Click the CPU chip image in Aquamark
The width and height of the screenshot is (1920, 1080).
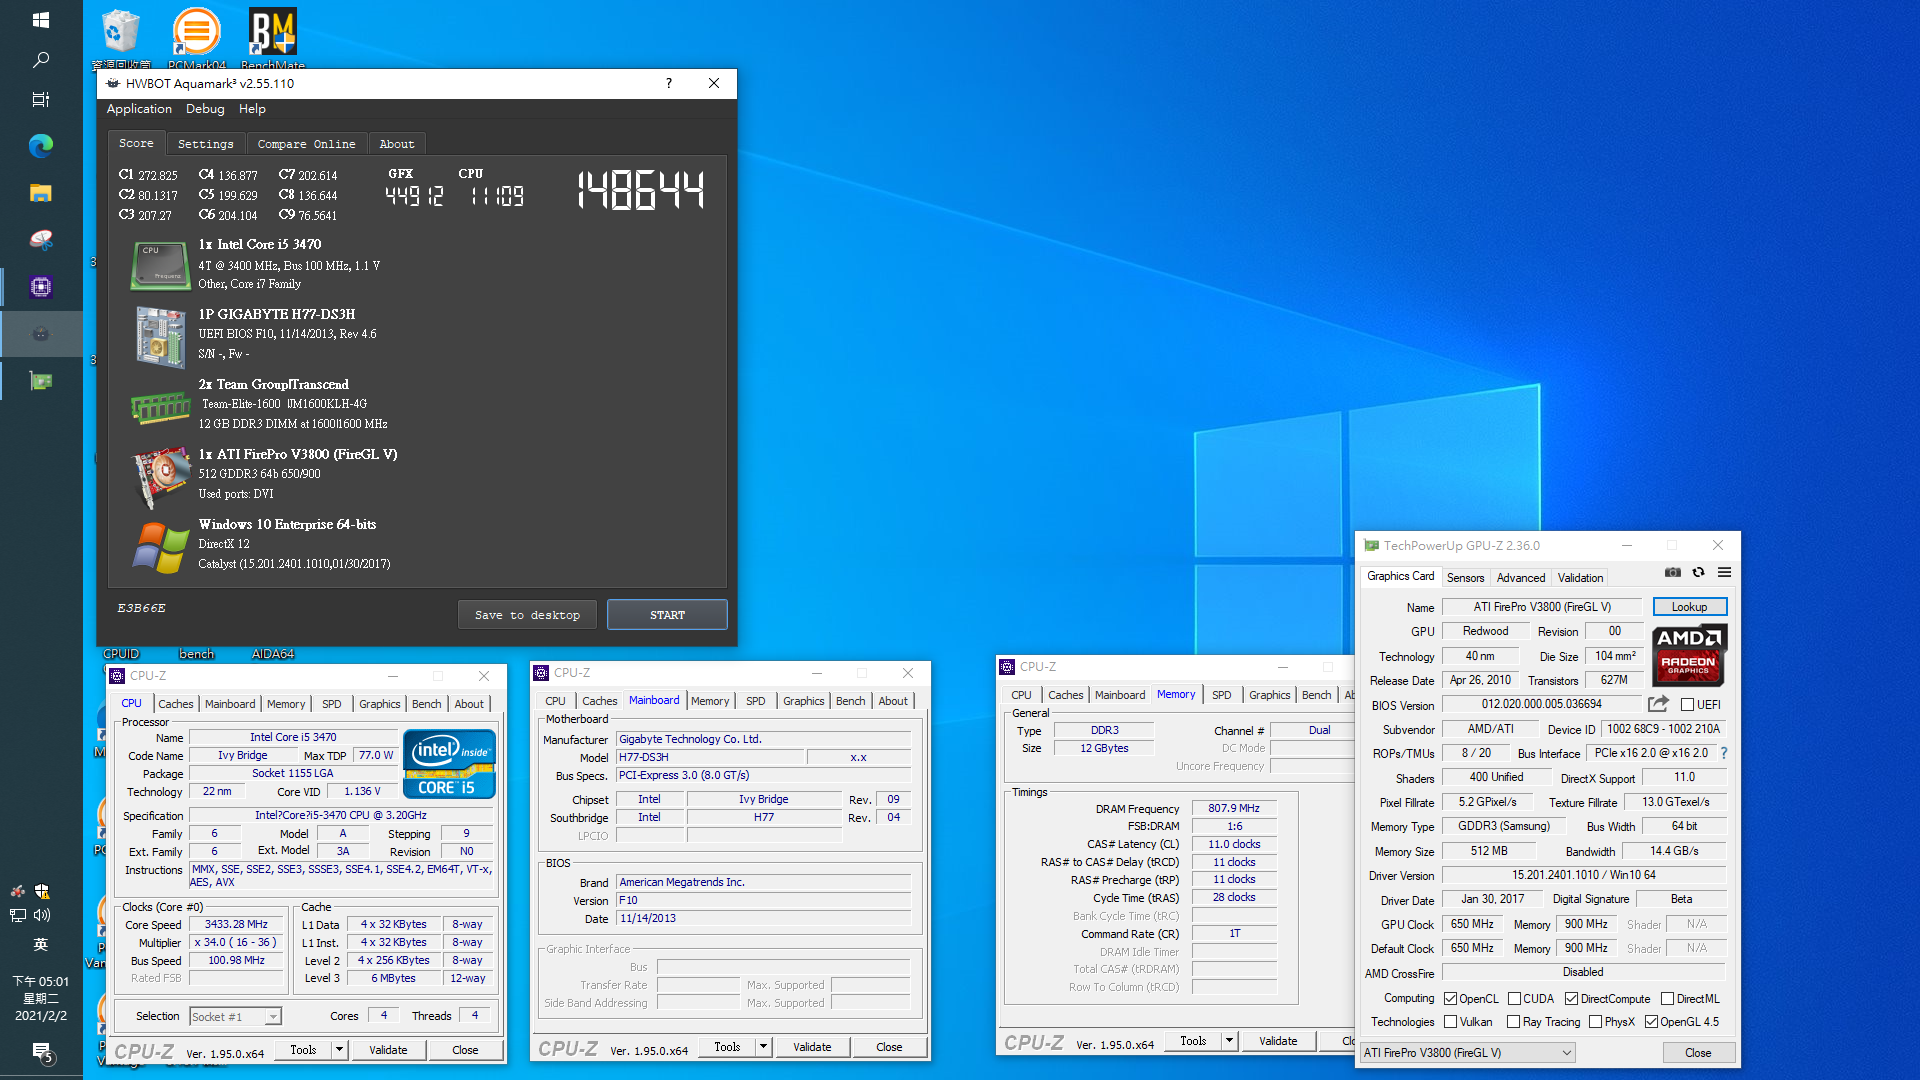160,265
